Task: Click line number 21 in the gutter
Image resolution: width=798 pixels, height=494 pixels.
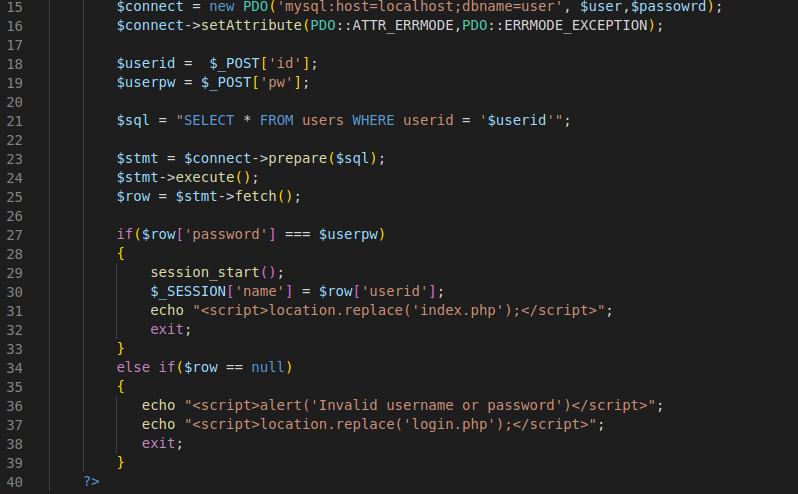Action: 14,121
